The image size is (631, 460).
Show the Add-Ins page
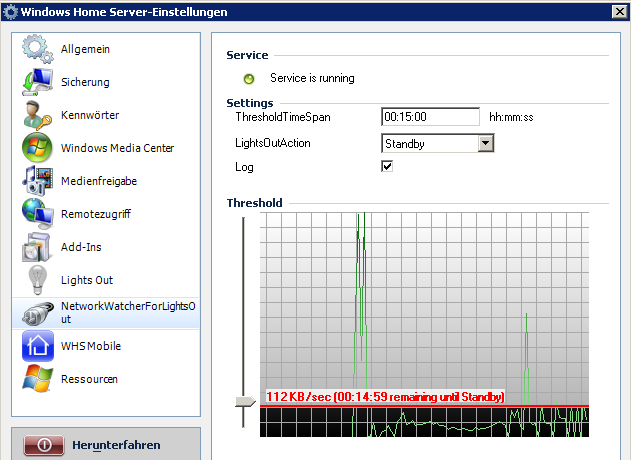pos(81,247)
